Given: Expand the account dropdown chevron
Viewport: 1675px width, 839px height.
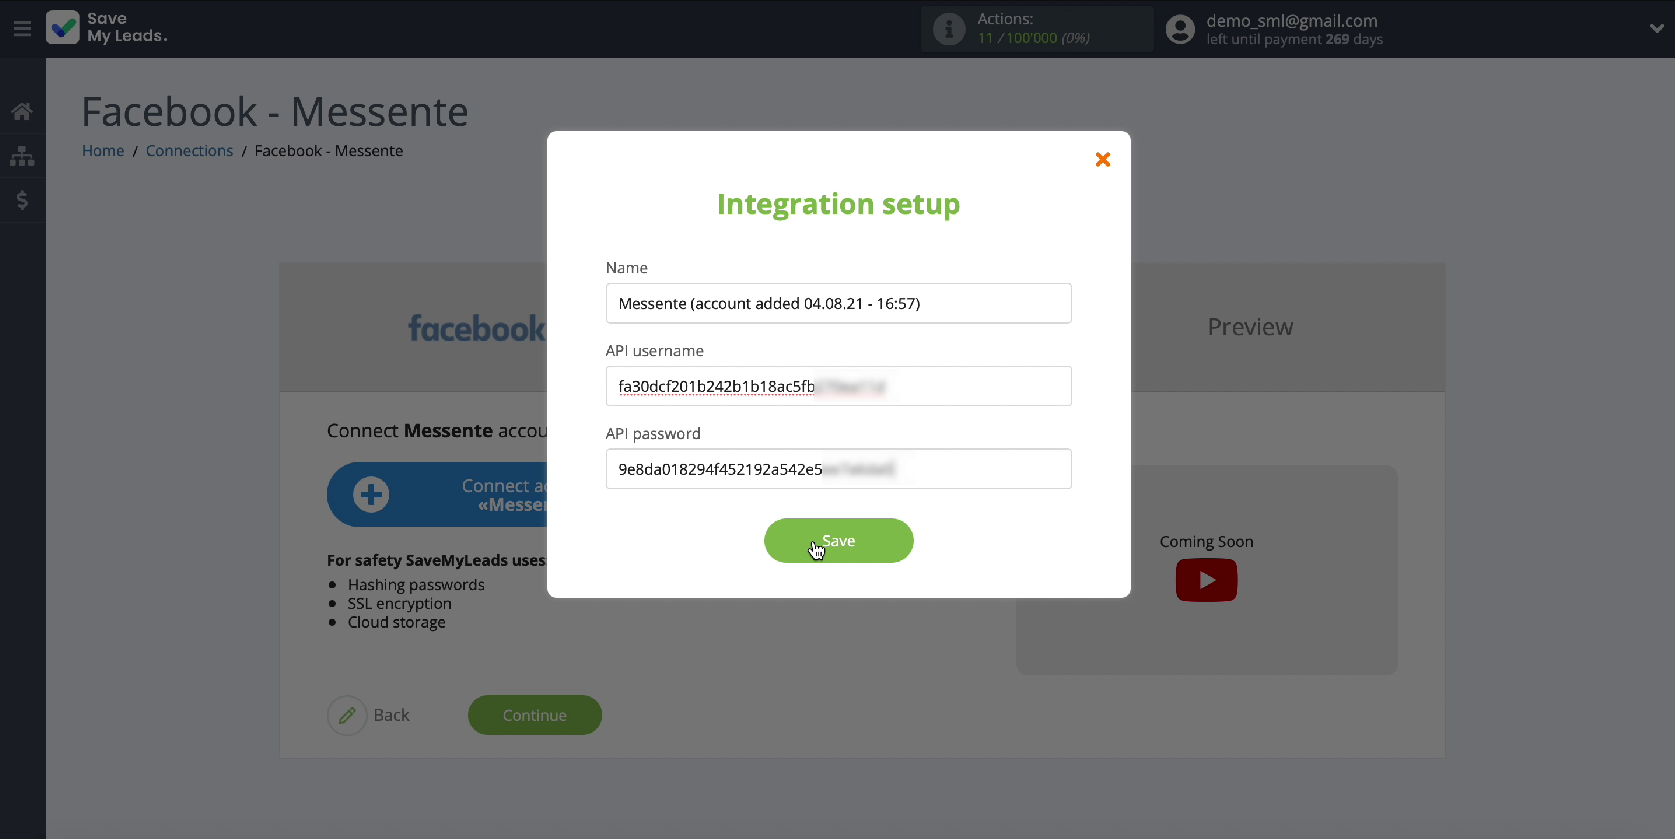Looking at the screenshot, I should tap(1656, 29).
